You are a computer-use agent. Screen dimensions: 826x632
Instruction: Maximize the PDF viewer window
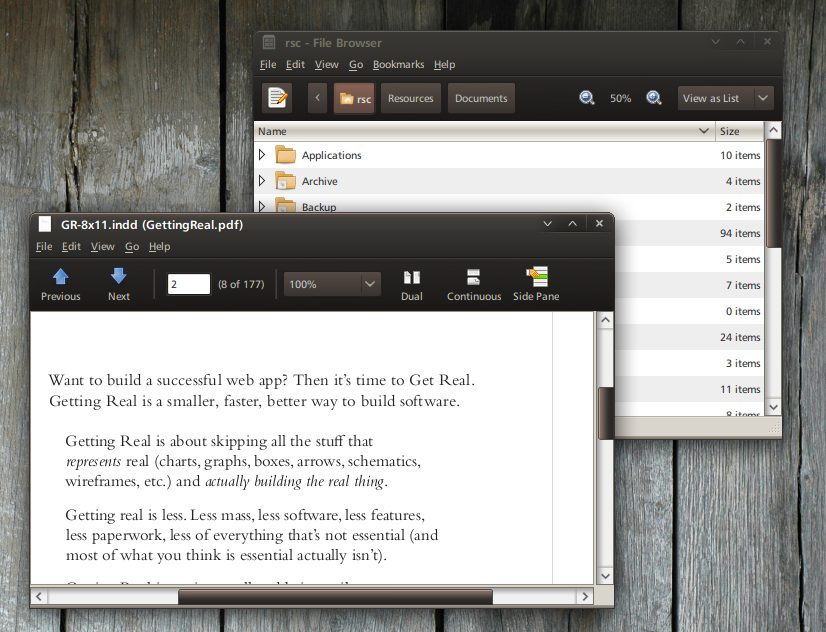point(573,224)
